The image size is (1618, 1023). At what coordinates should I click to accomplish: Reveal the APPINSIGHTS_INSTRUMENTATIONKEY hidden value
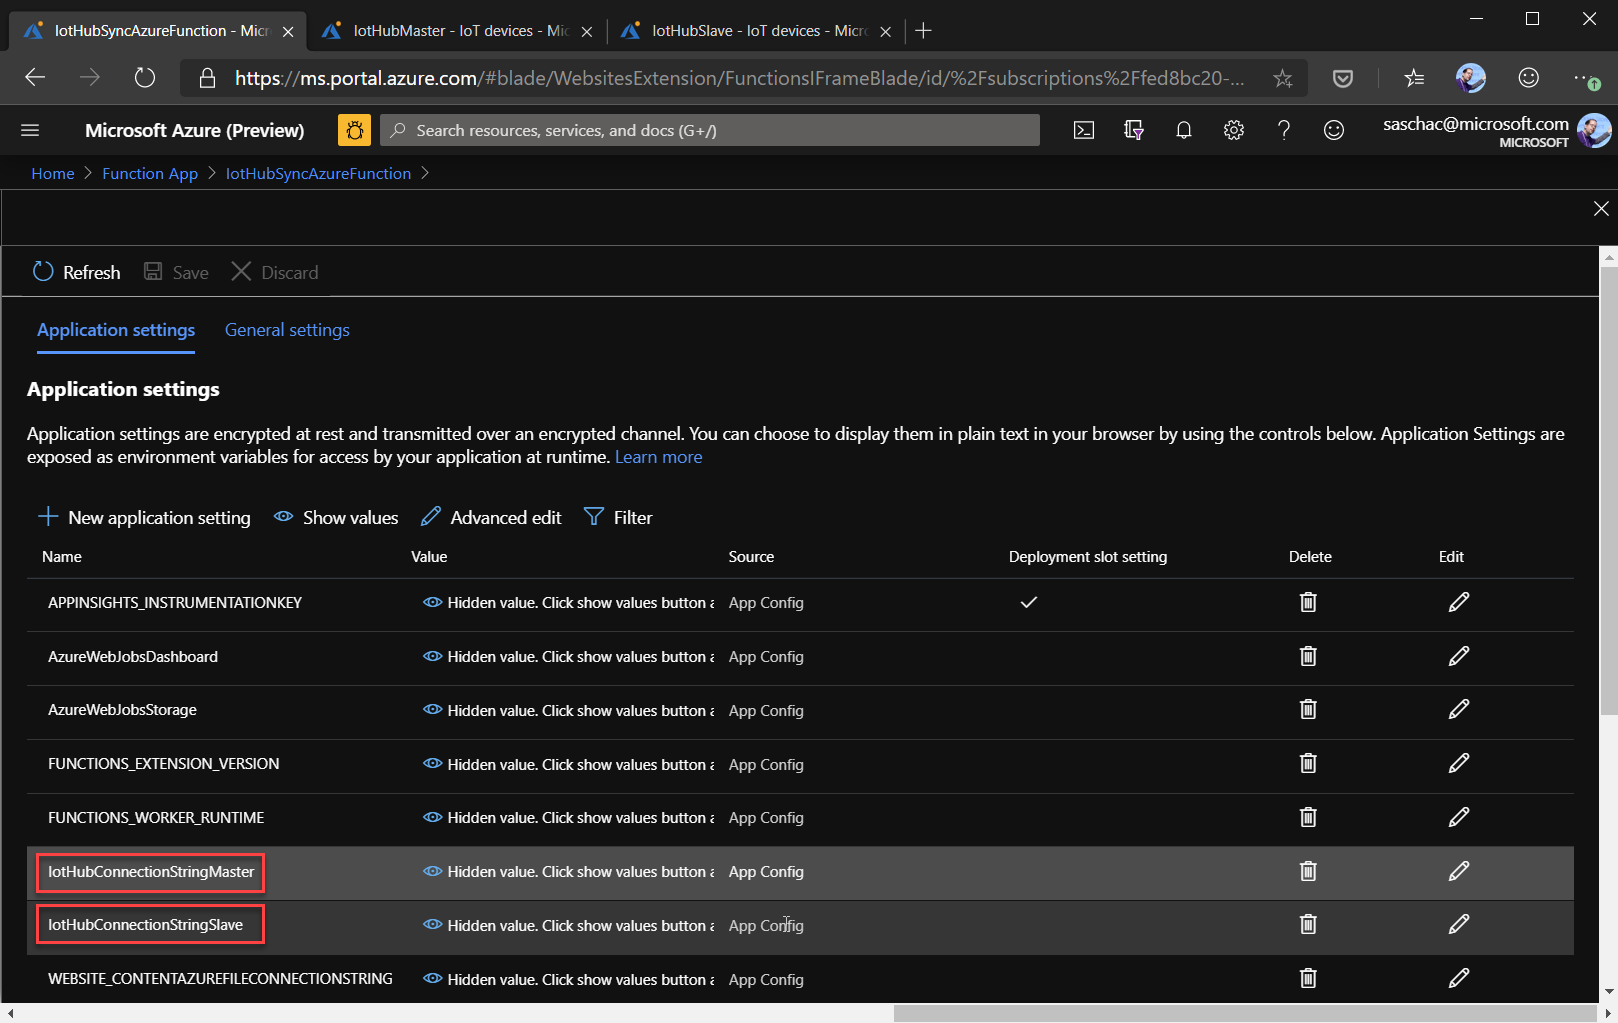point(432,603)
